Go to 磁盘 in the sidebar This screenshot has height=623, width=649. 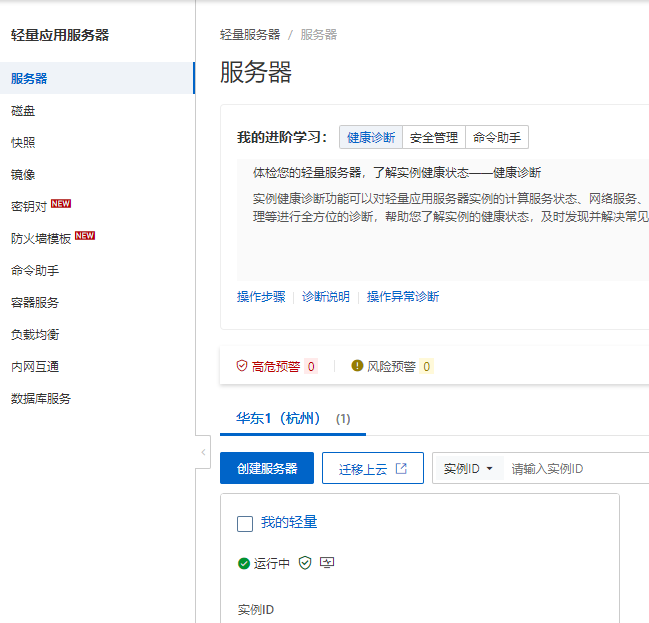tap(23, 110)
